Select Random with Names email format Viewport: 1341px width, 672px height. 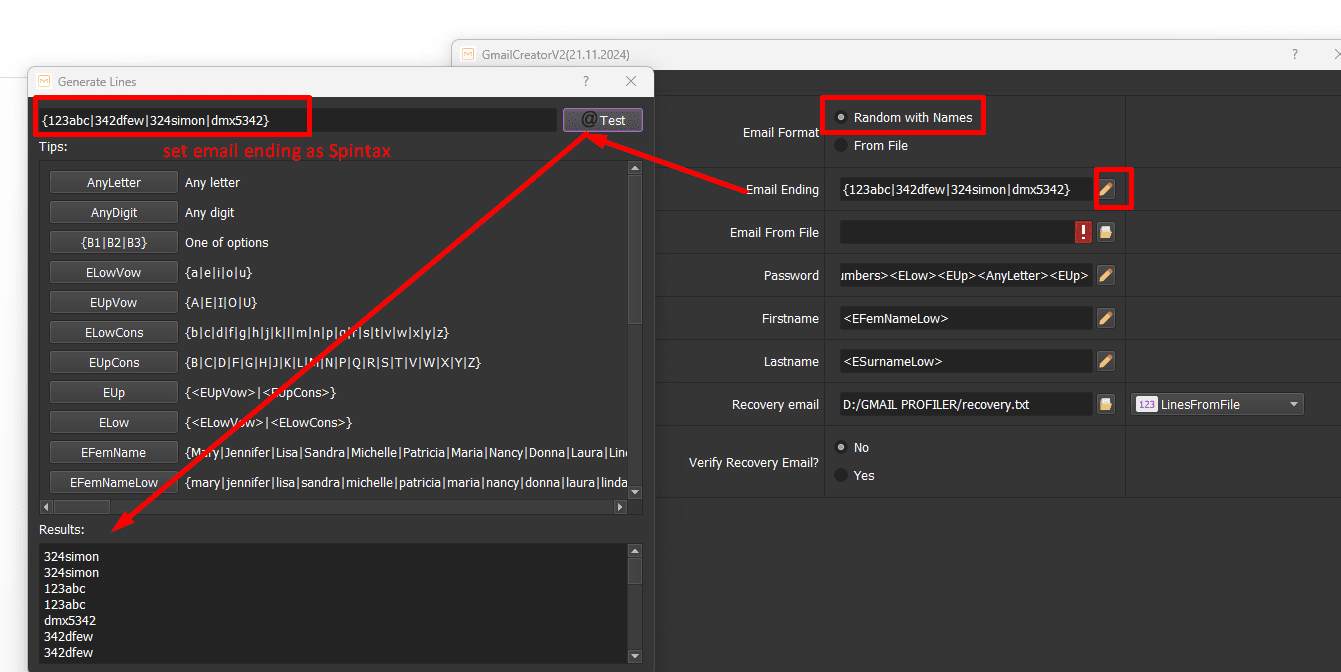[903, 117]
